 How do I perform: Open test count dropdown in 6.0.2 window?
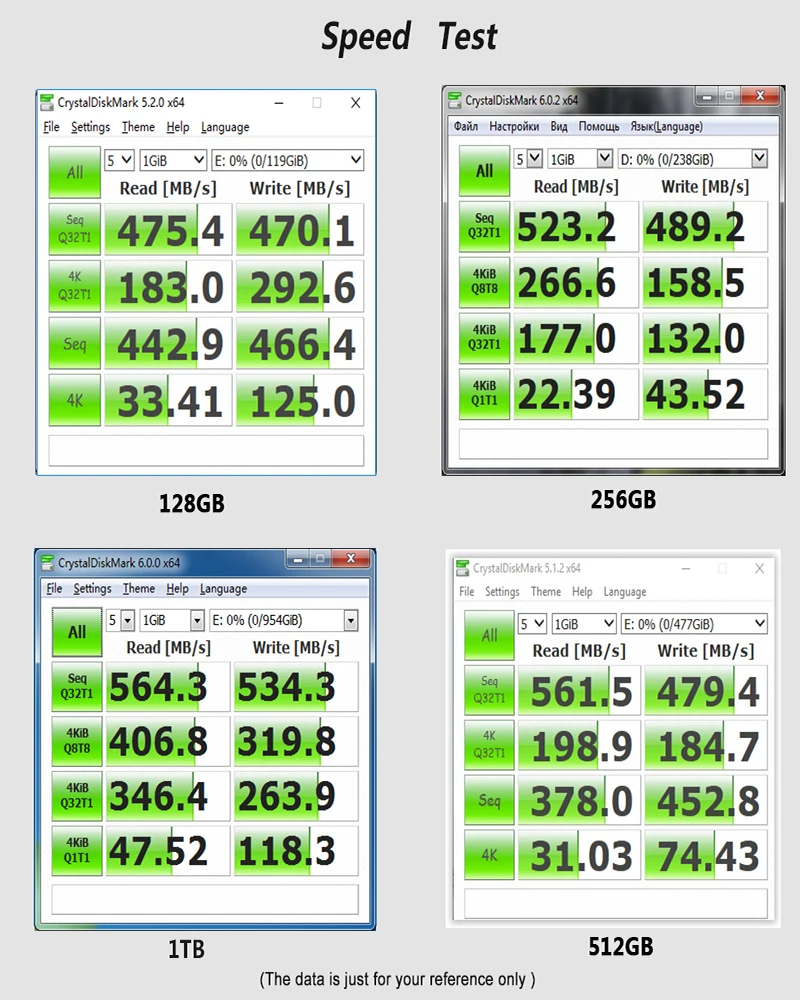point(528,158)
